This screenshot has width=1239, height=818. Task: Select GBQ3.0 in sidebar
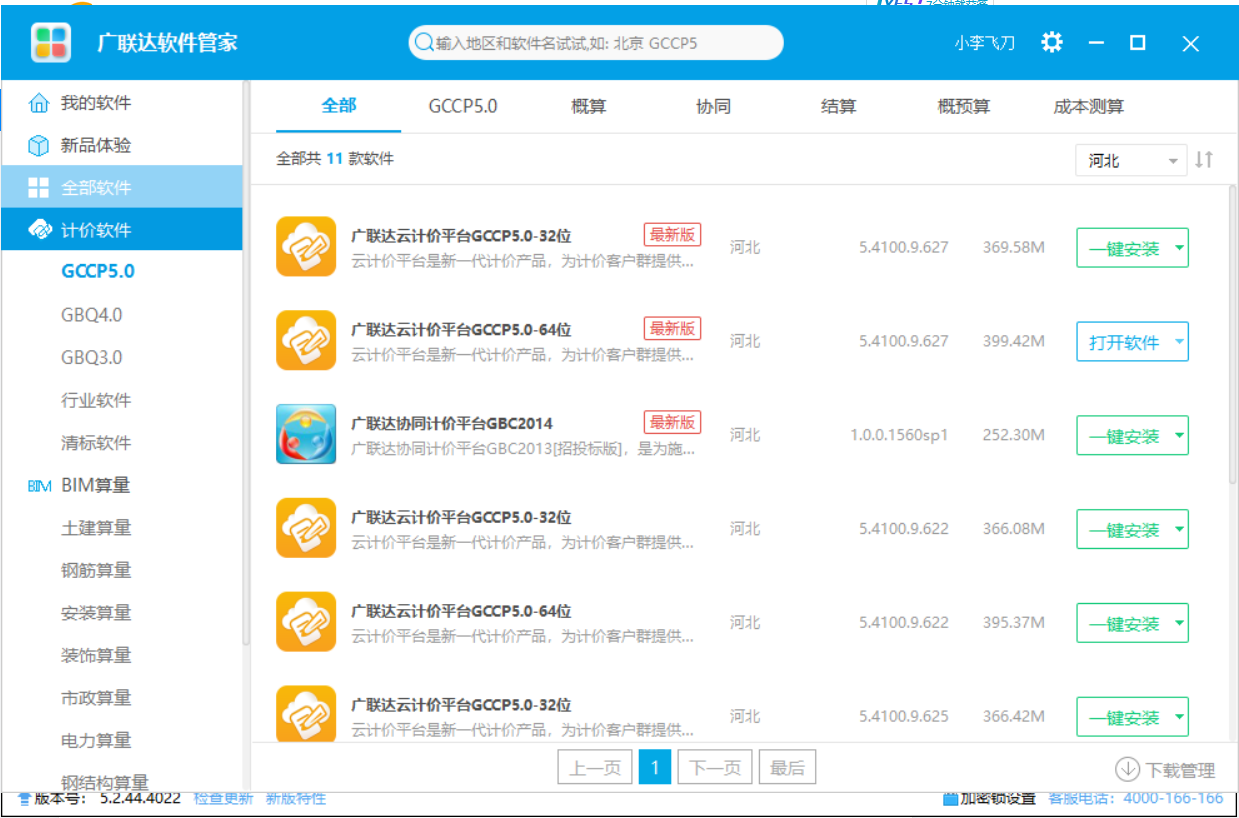pyautogui.click(x=91, y=357)
